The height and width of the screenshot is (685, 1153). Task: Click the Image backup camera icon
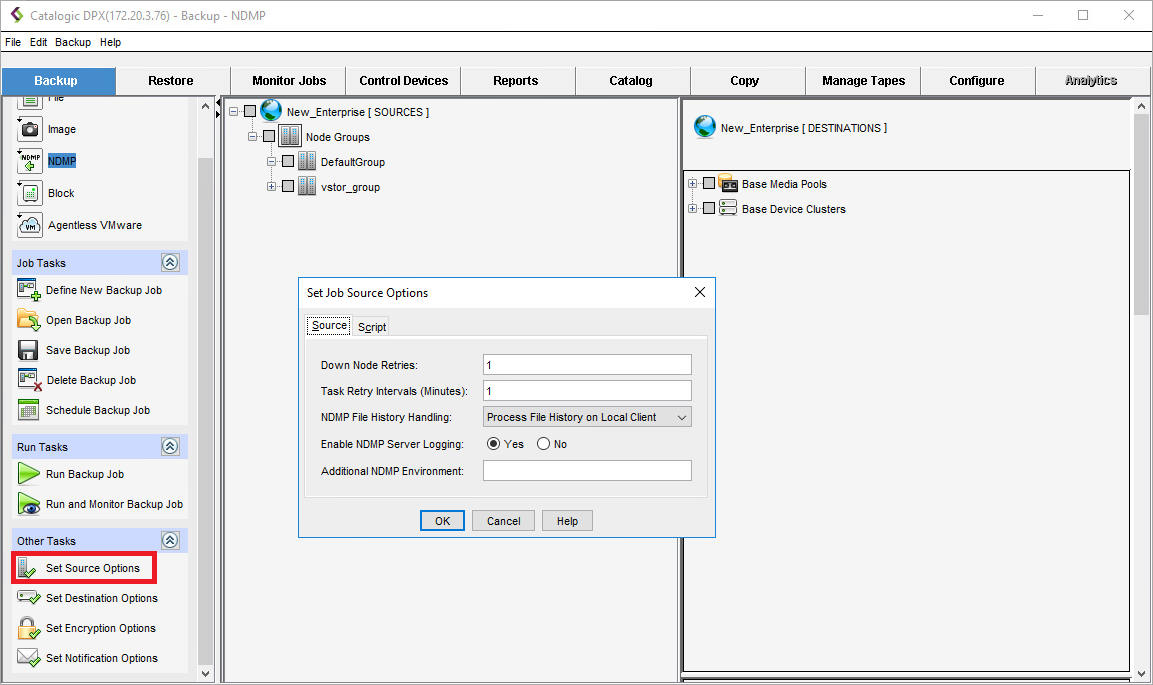(x=30, y=129)
